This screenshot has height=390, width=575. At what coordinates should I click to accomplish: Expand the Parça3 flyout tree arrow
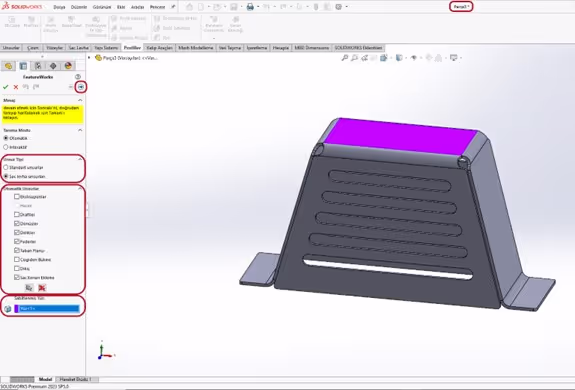tap(89, 58)
